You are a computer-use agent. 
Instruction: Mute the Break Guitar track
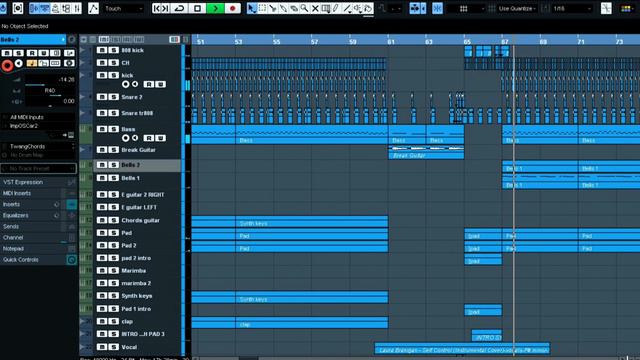pyautogui.click(x=102, y=150)
